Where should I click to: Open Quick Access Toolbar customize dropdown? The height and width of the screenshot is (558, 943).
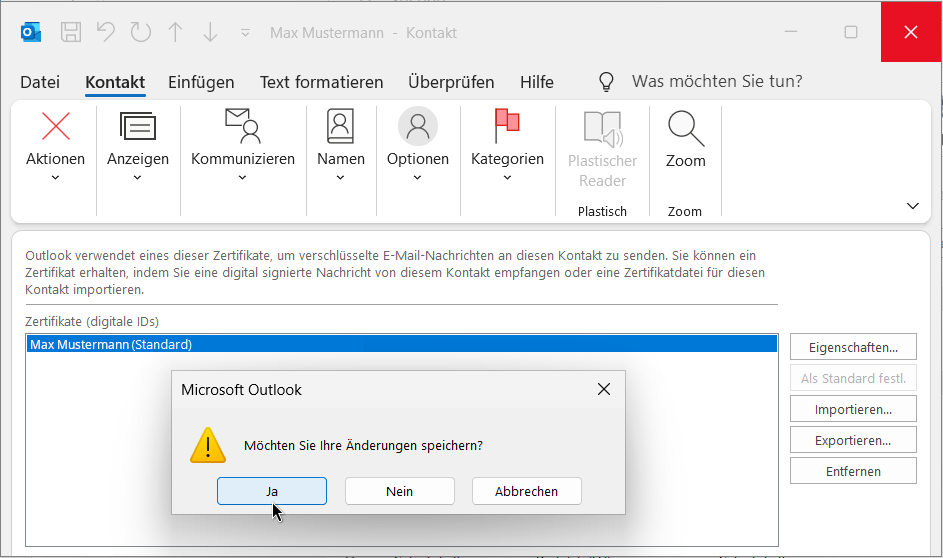click(245, 33)
